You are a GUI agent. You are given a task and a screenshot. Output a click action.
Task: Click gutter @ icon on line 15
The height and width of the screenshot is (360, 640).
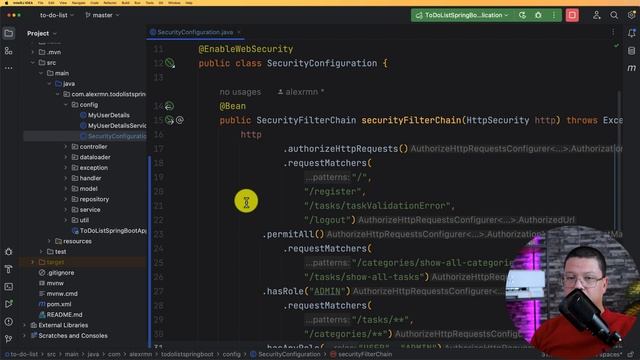180,120
